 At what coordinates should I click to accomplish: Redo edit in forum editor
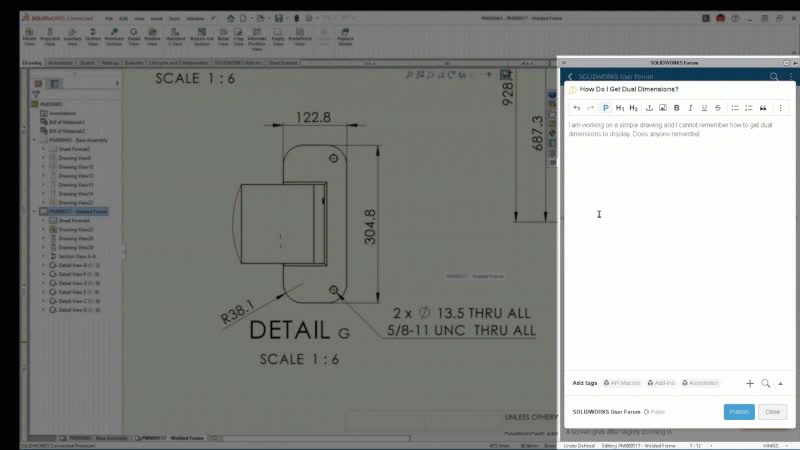tap(590, 108)
